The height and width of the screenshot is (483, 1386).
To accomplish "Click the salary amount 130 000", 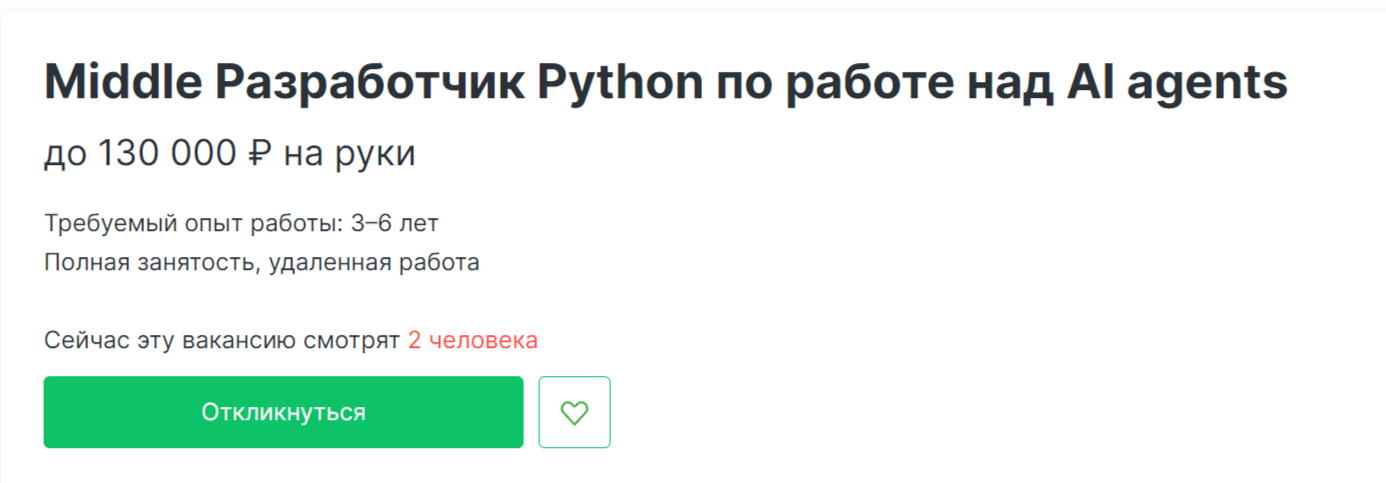I will coord(167,154).
